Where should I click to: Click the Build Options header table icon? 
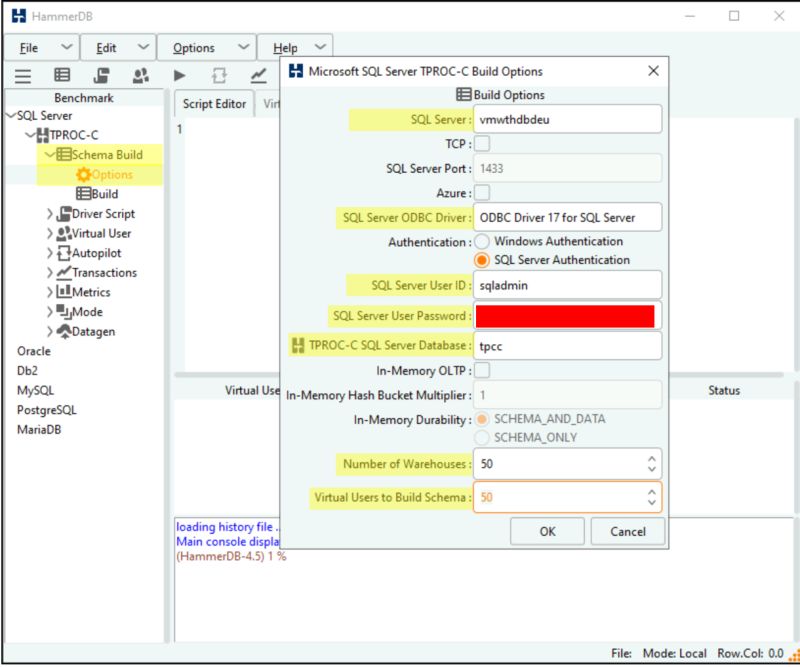(463, 95)
